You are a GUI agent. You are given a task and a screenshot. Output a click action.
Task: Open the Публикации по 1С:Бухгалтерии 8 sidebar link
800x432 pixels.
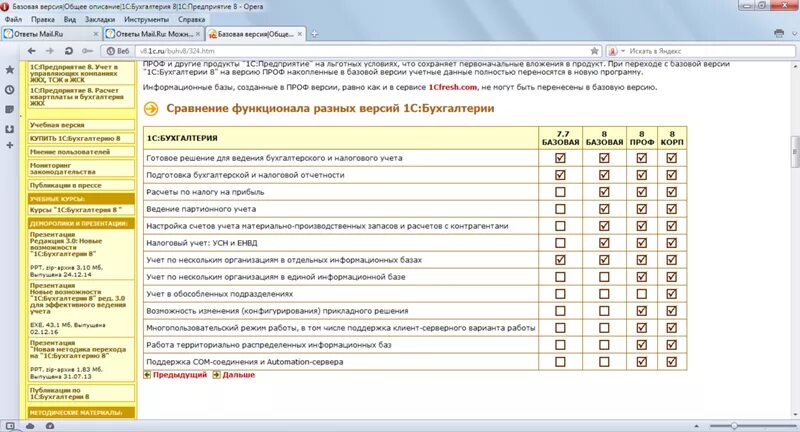[x=81, y=393]
